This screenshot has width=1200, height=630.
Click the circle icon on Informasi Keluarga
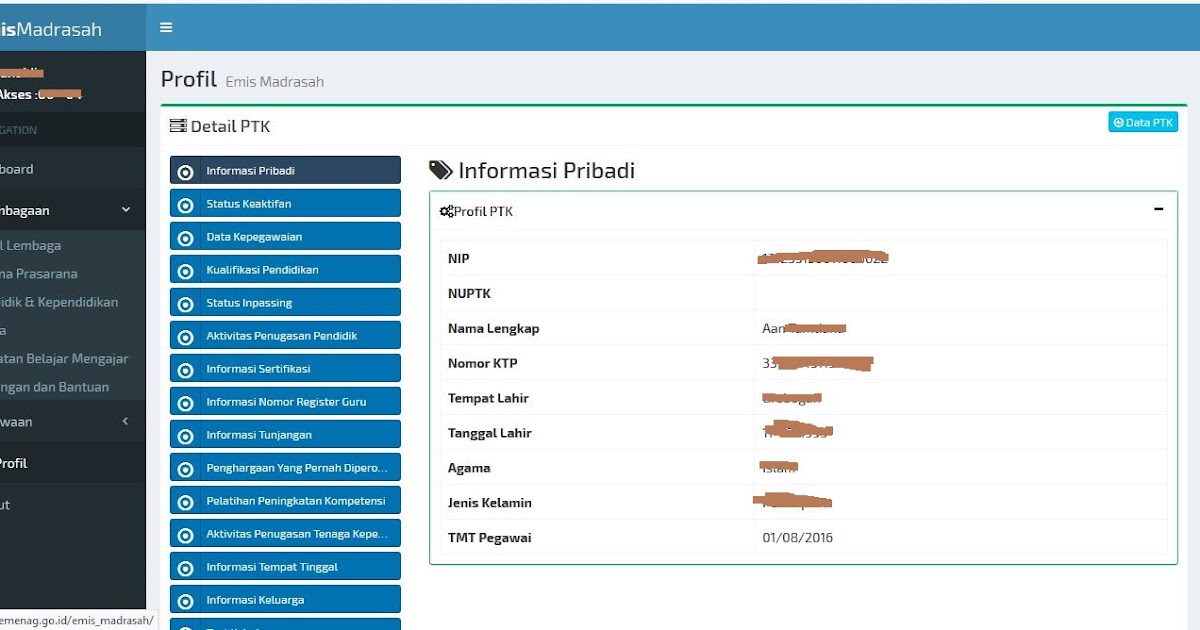click(185, 601)
